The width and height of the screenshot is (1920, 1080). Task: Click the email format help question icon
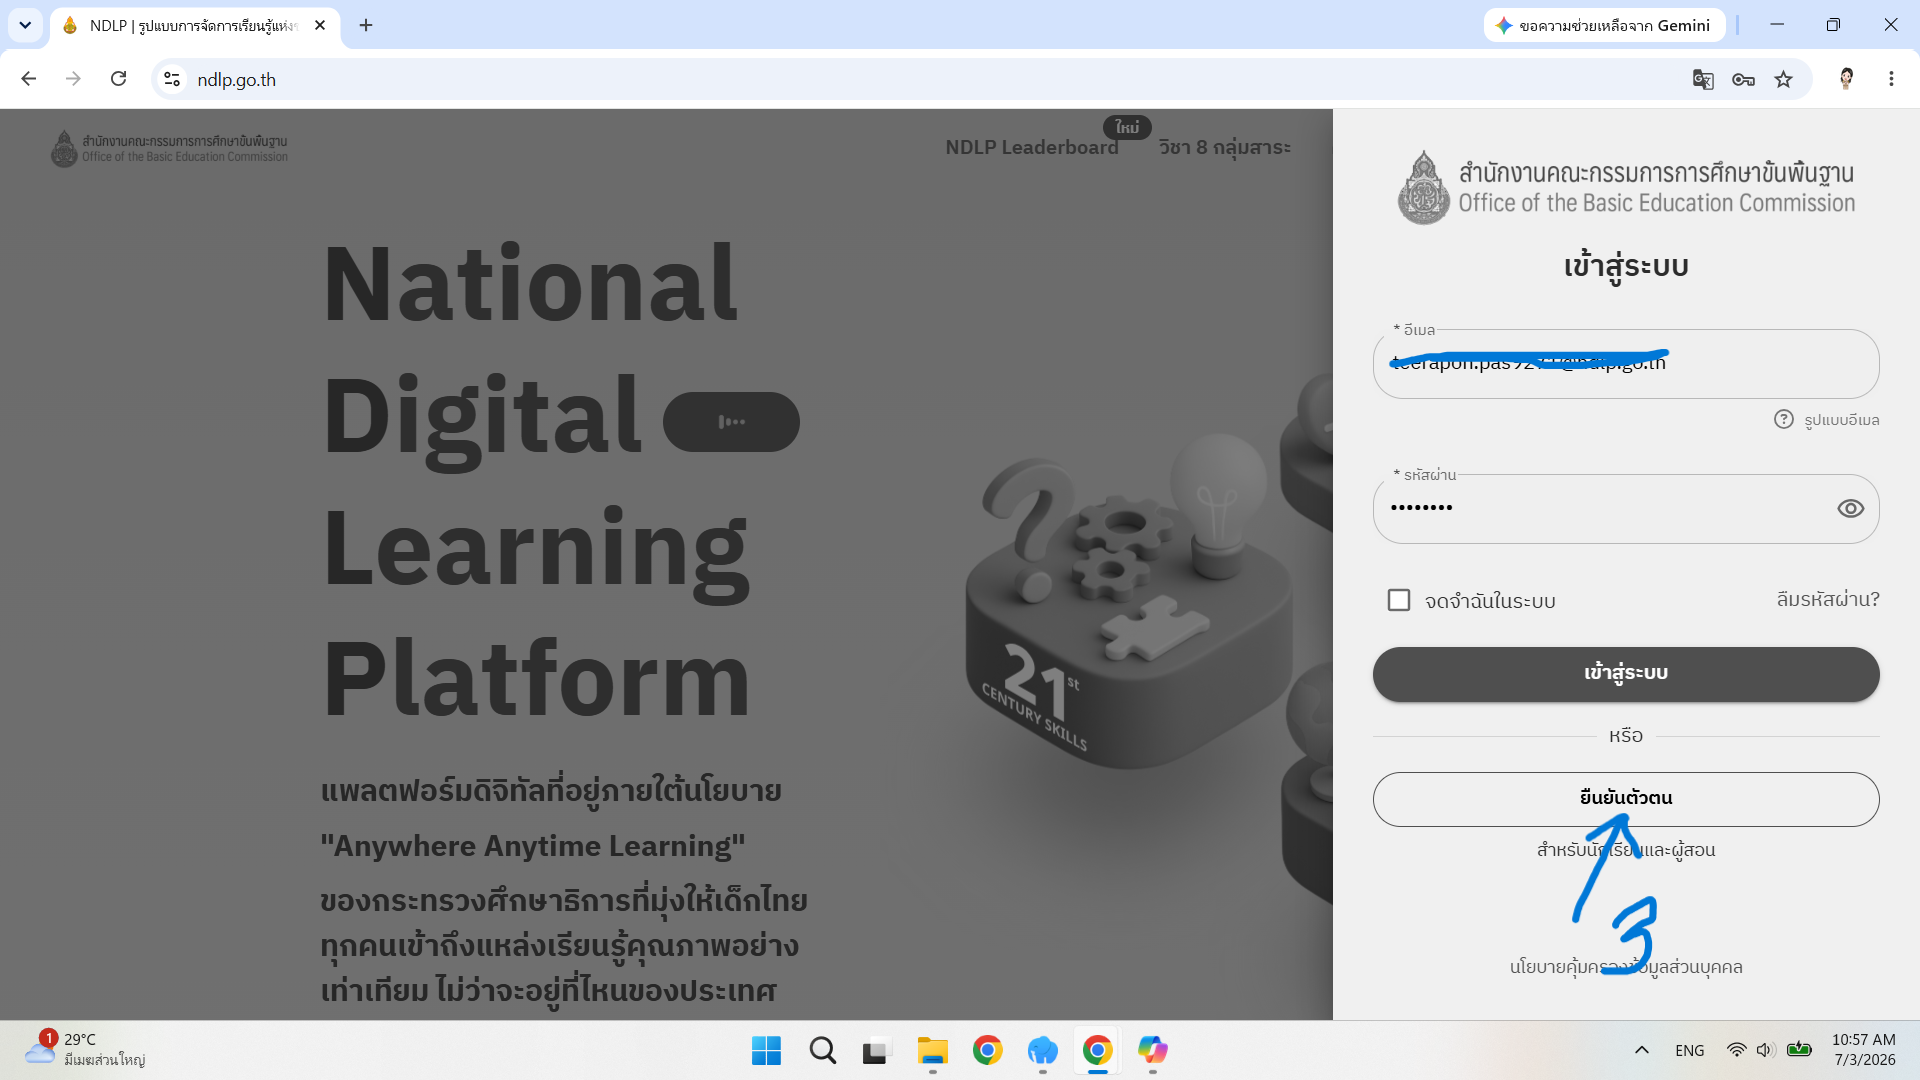tap(1783, 419)
